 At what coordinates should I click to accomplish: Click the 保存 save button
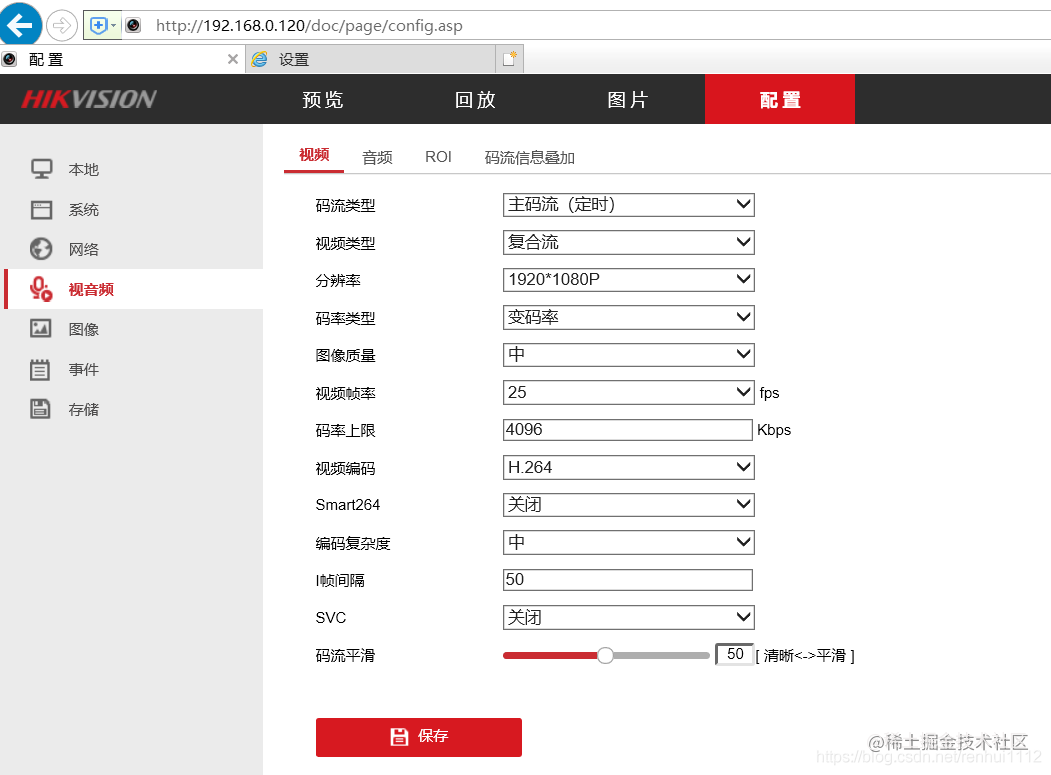tap(418, 737)
